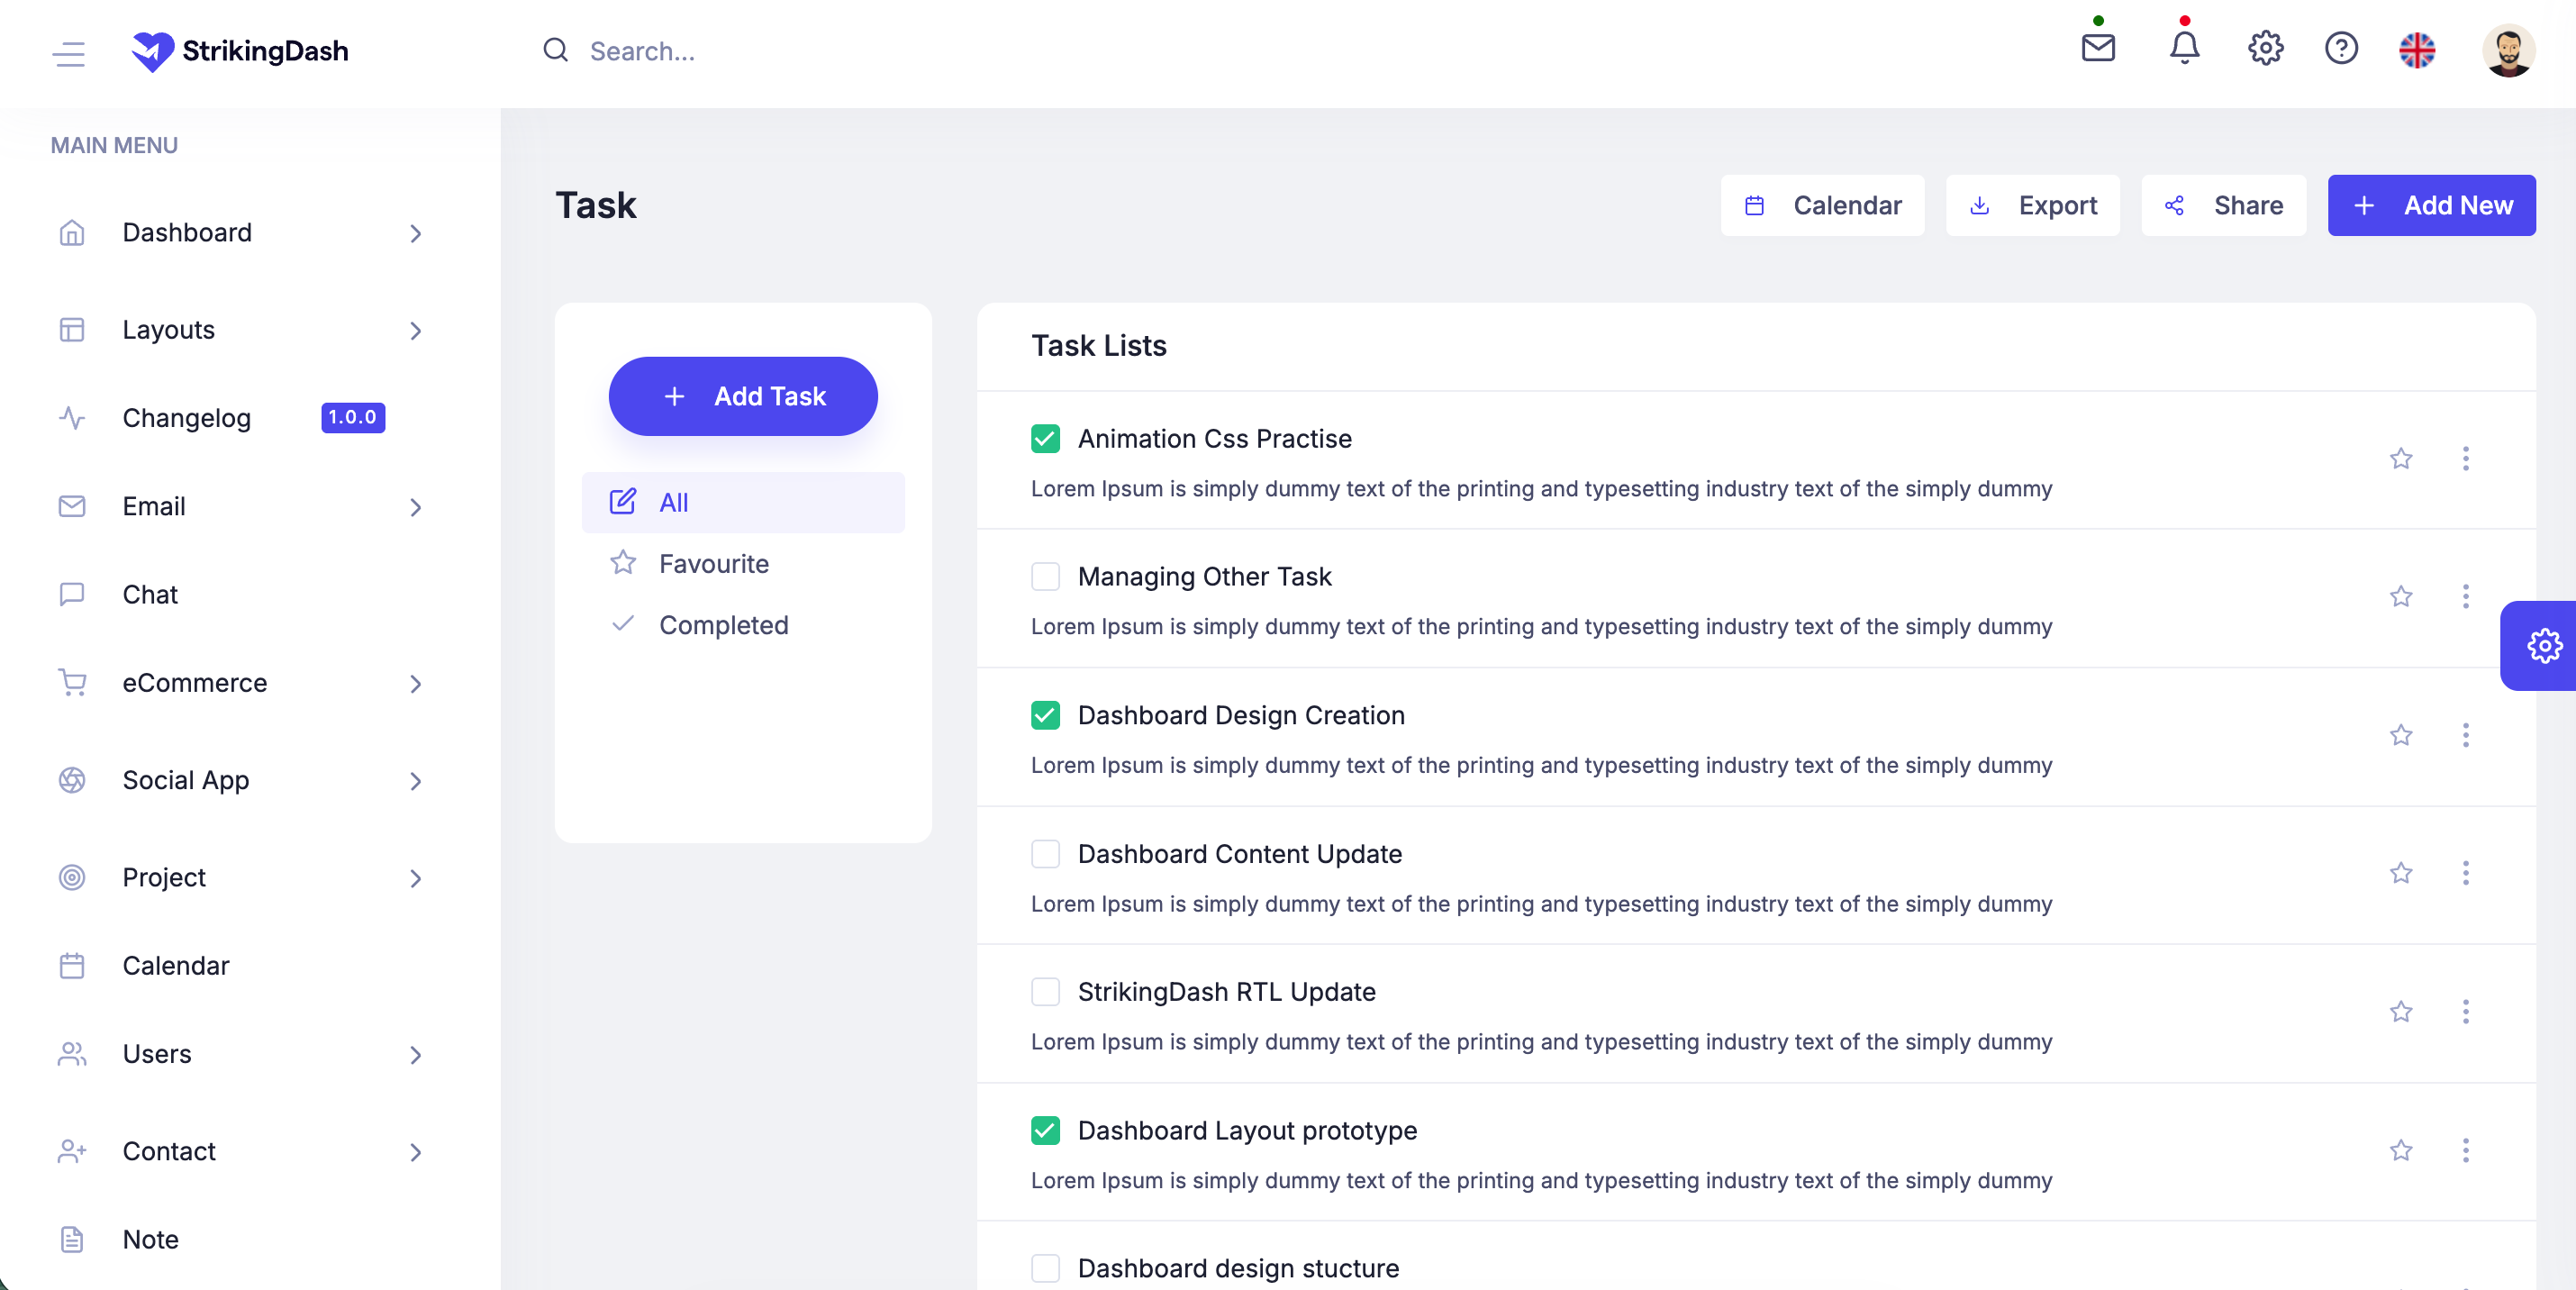
Task: Open more options for Managing Other Task
Action: coord(2465,597)
